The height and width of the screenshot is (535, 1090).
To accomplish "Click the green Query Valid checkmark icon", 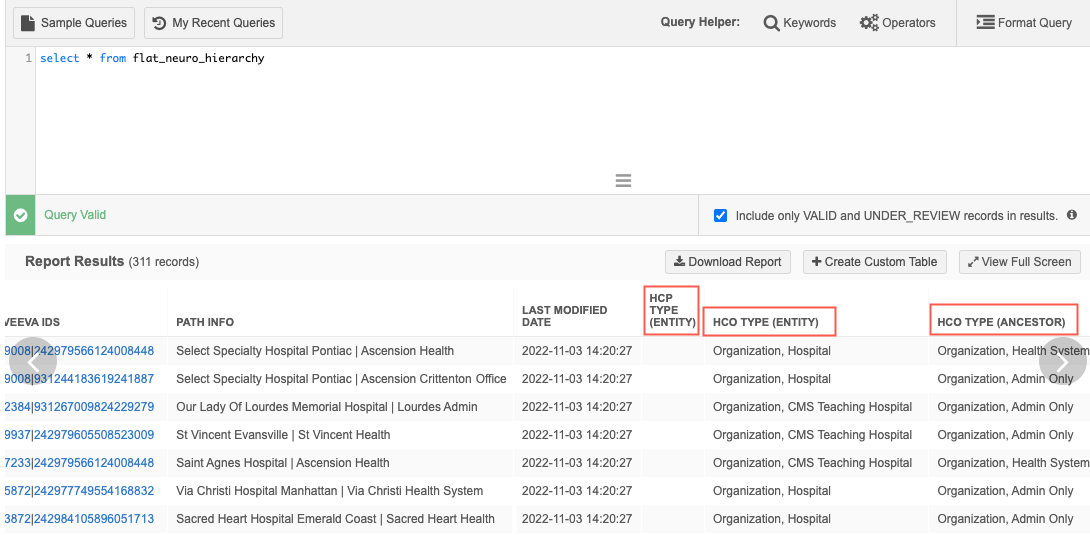I will (x=20, y=215).
